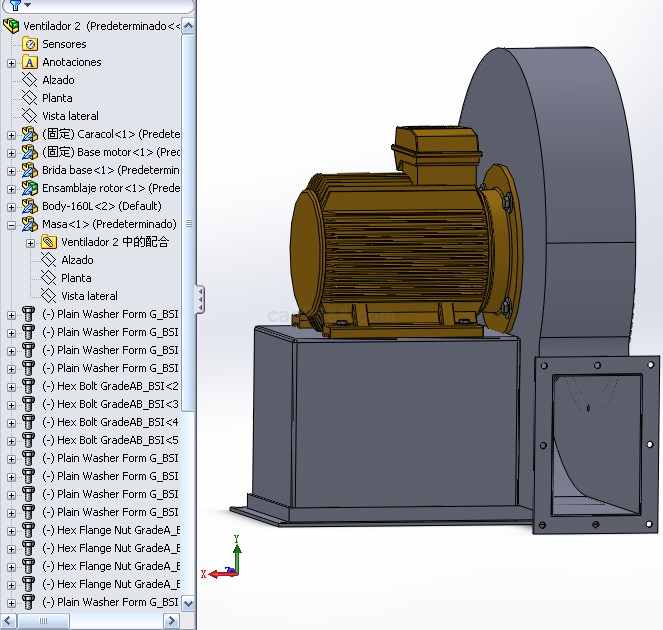Click the filter funnel icon above the tree
The image size is (663, 630).
[x=14, y=5]
